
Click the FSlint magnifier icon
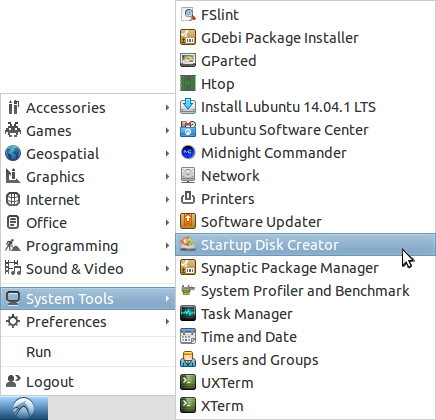click(188, 15)
